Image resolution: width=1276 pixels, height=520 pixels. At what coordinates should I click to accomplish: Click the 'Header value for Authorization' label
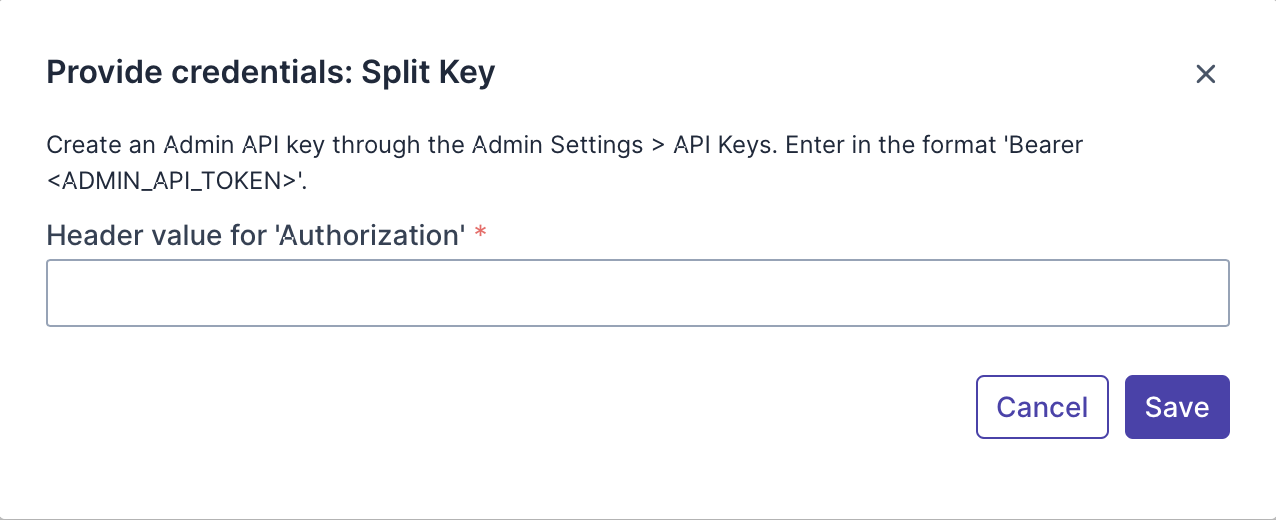tap(256, 236)
